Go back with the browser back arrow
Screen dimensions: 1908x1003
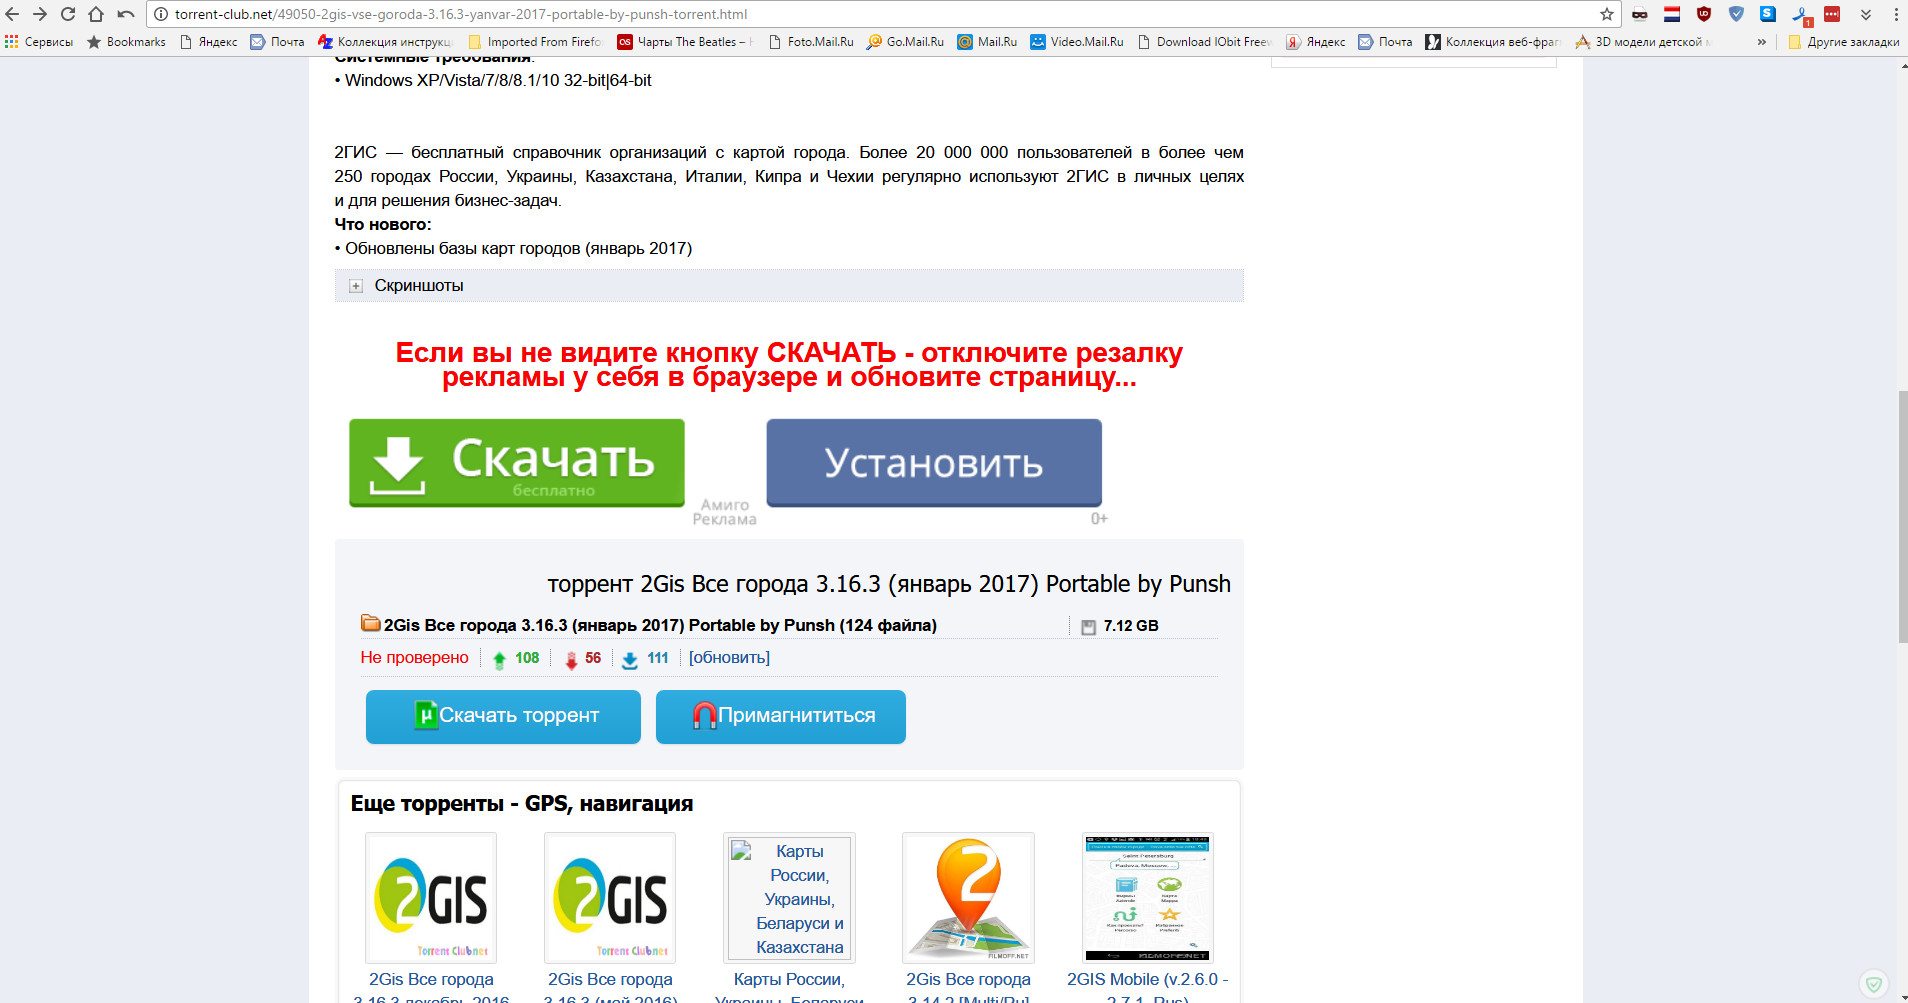[x=12, y=14]
